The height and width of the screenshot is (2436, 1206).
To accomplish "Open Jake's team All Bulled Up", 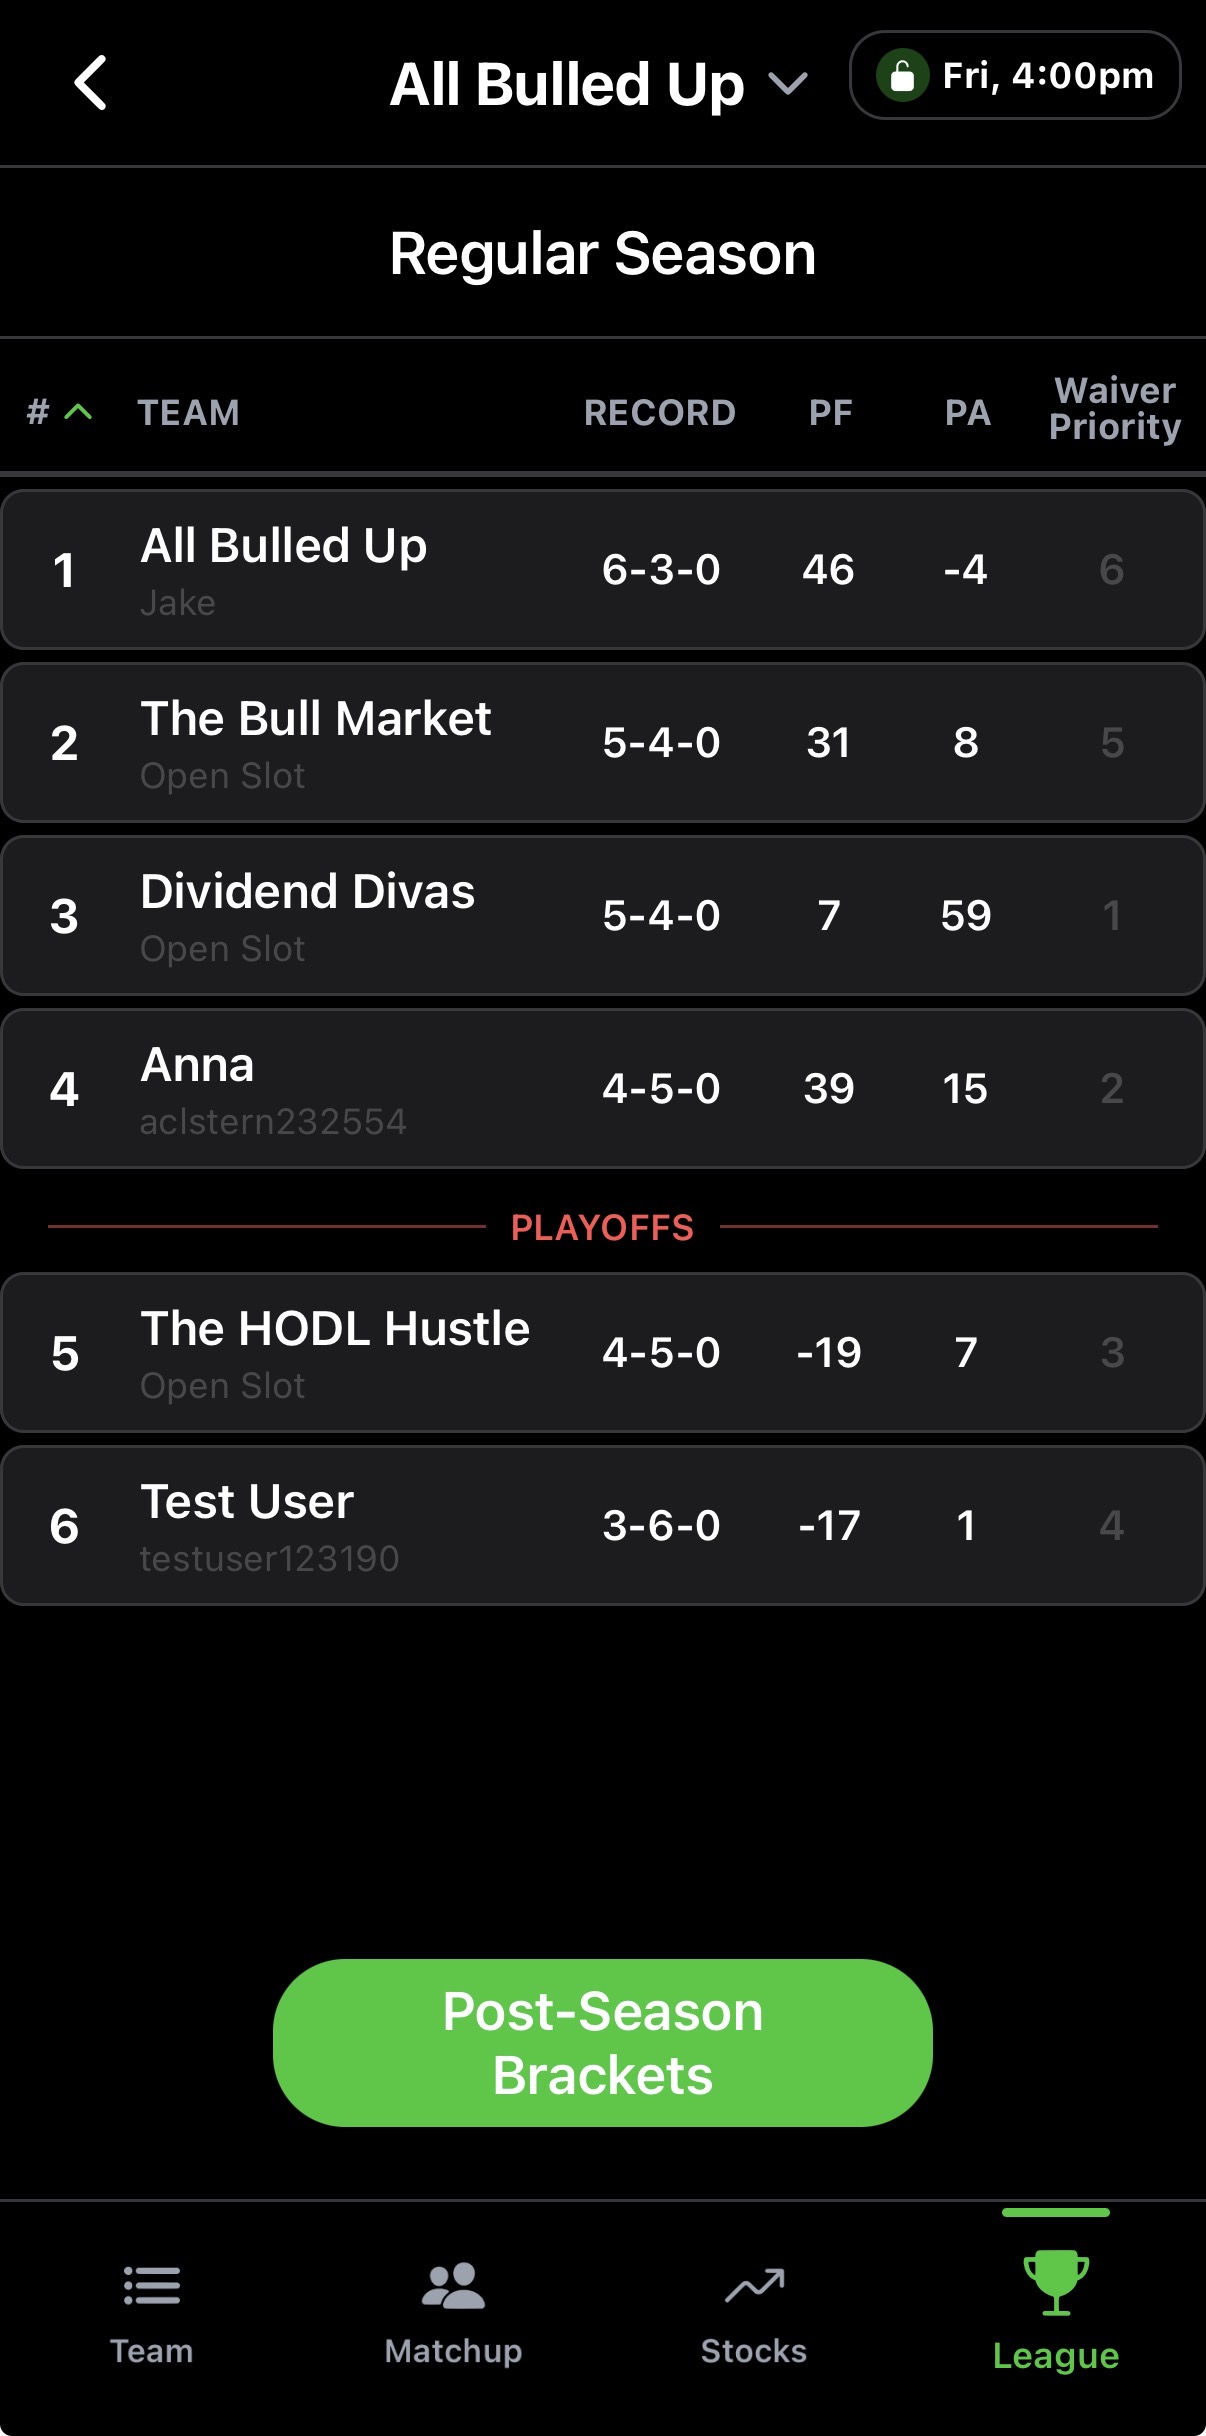I will 603,568.
